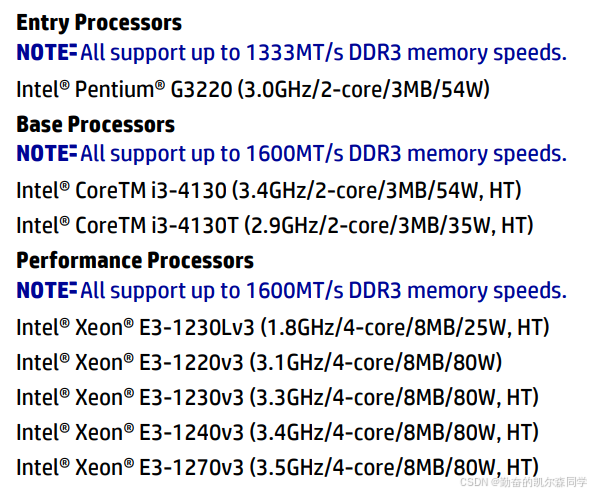Click the registered mark after Pentium
Screen dimensions: 591x493
[x=160, y=85]
